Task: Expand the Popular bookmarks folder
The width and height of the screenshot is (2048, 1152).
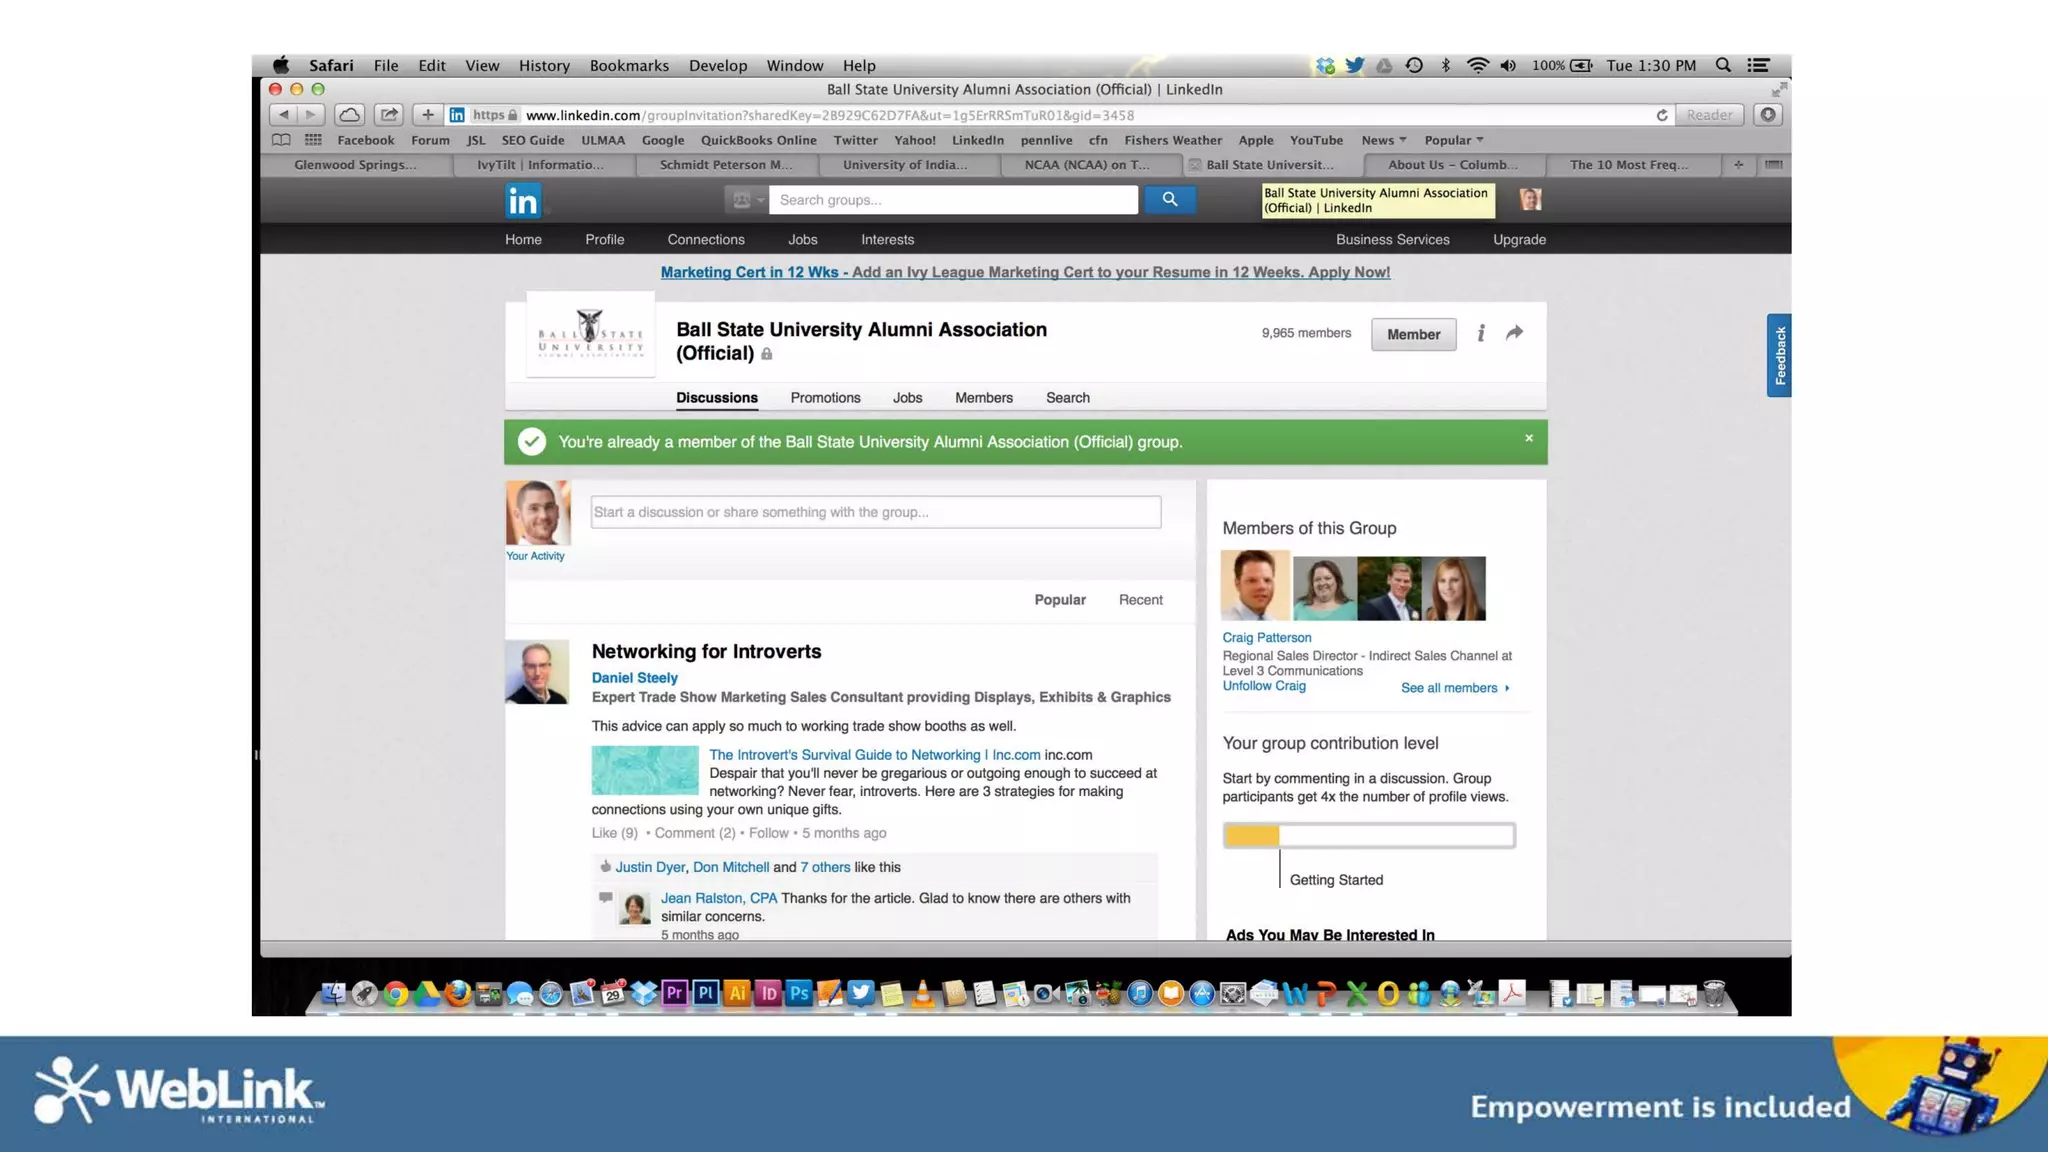Action: [1453, 140]
